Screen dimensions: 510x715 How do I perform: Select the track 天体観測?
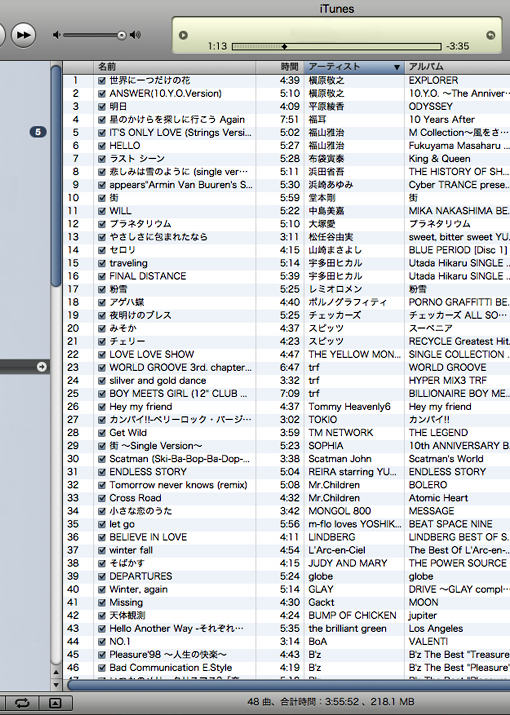tap(127, 616)
